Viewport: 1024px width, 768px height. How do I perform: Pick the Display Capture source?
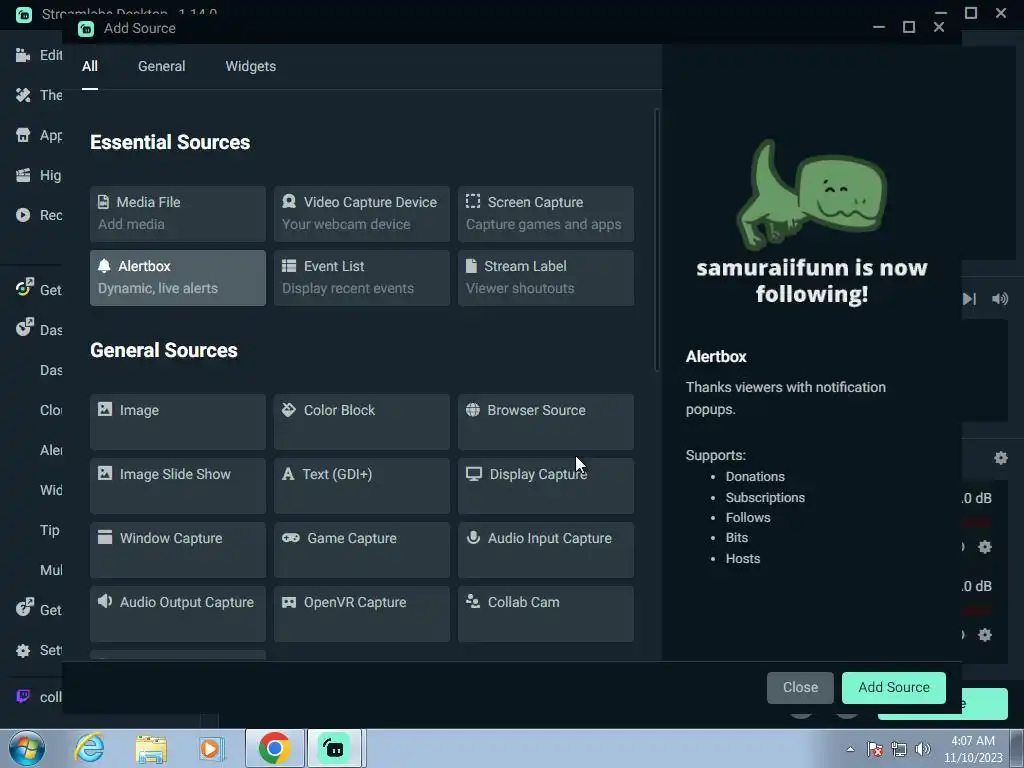(x=546, y=486)
